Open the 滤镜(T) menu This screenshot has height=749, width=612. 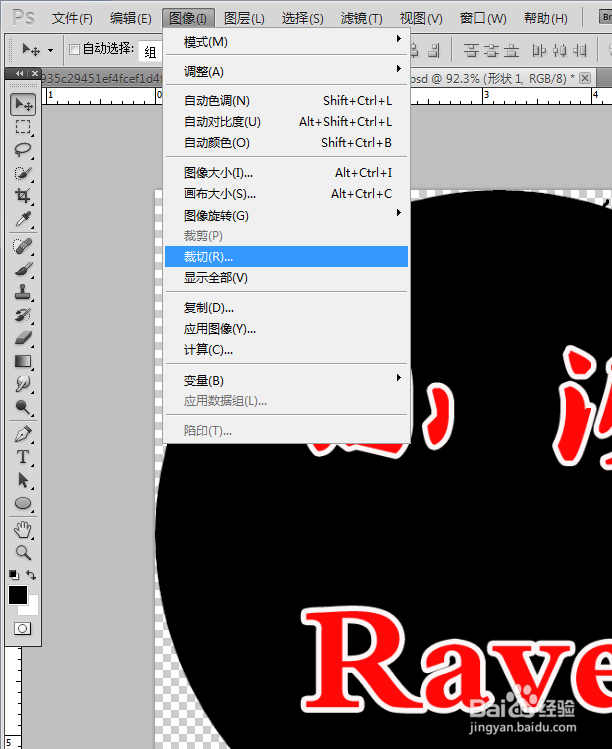coord(362,18)
